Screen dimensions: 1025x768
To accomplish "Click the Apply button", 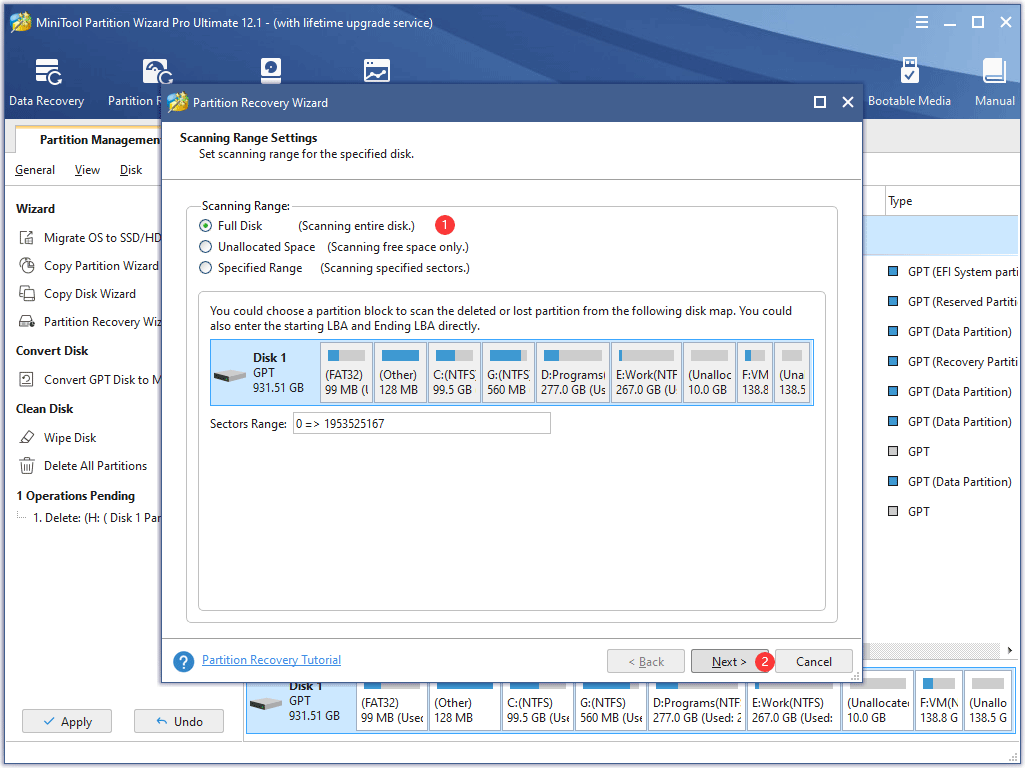I will pyautogui.click(x=67, y=721).
